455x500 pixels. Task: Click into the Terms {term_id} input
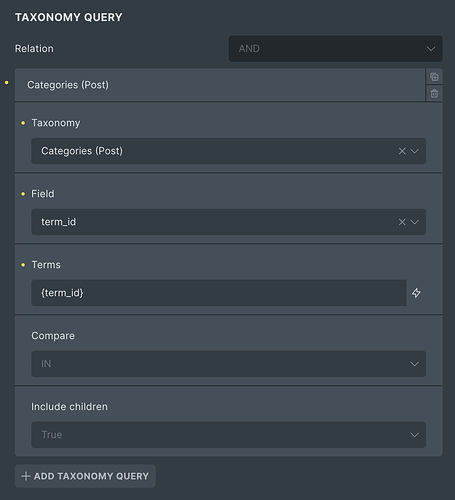coord(219,293)
